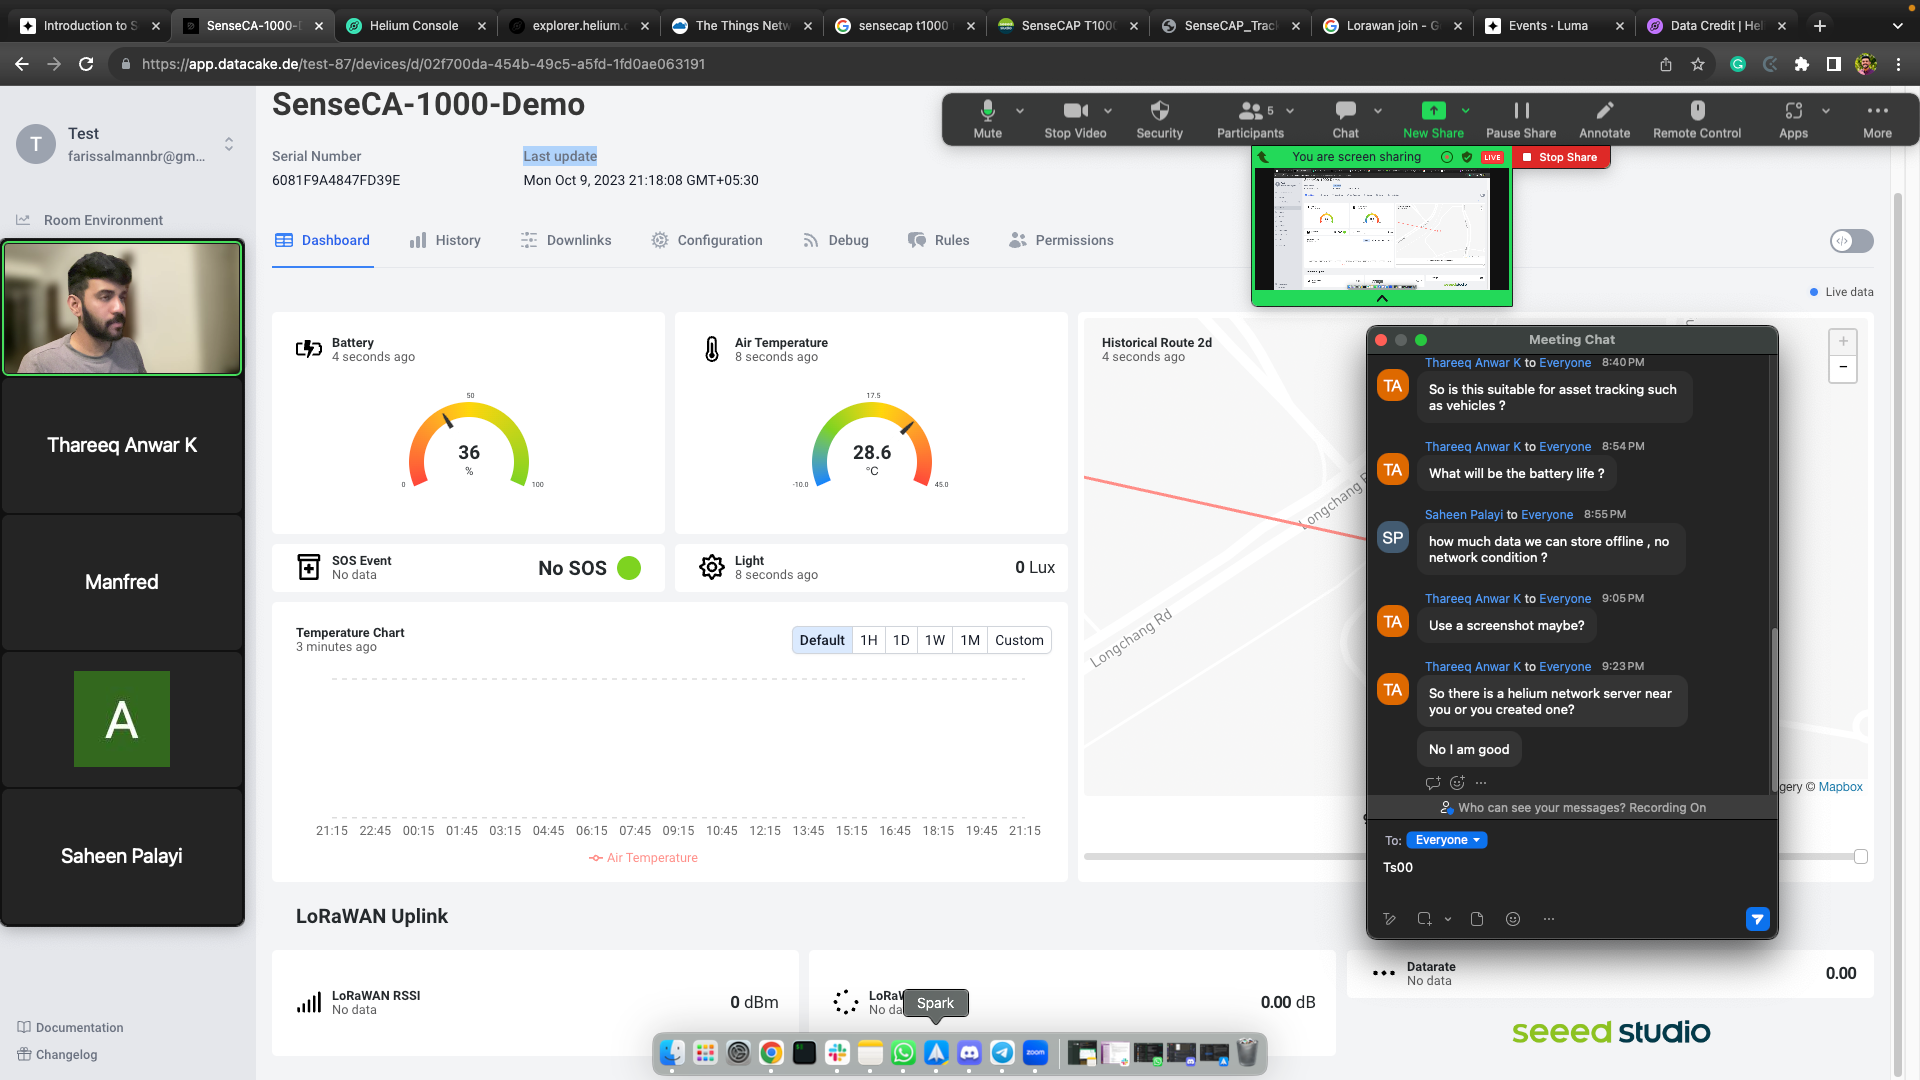
Task: Zoom out on the map
Action: (x=1843, y=368)
